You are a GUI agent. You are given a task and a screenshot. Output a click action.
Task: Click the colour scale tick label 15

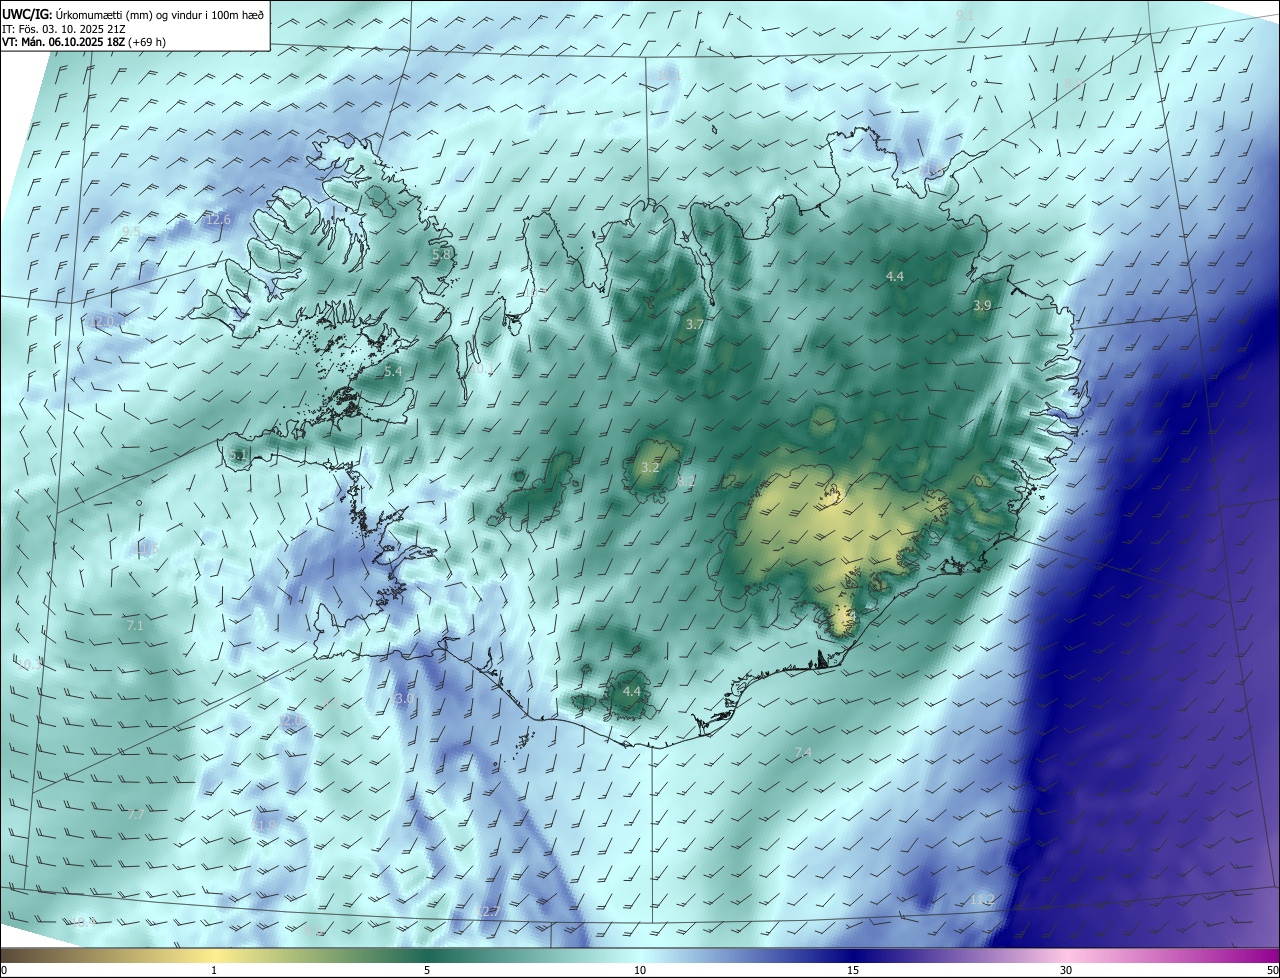(853, 970)
